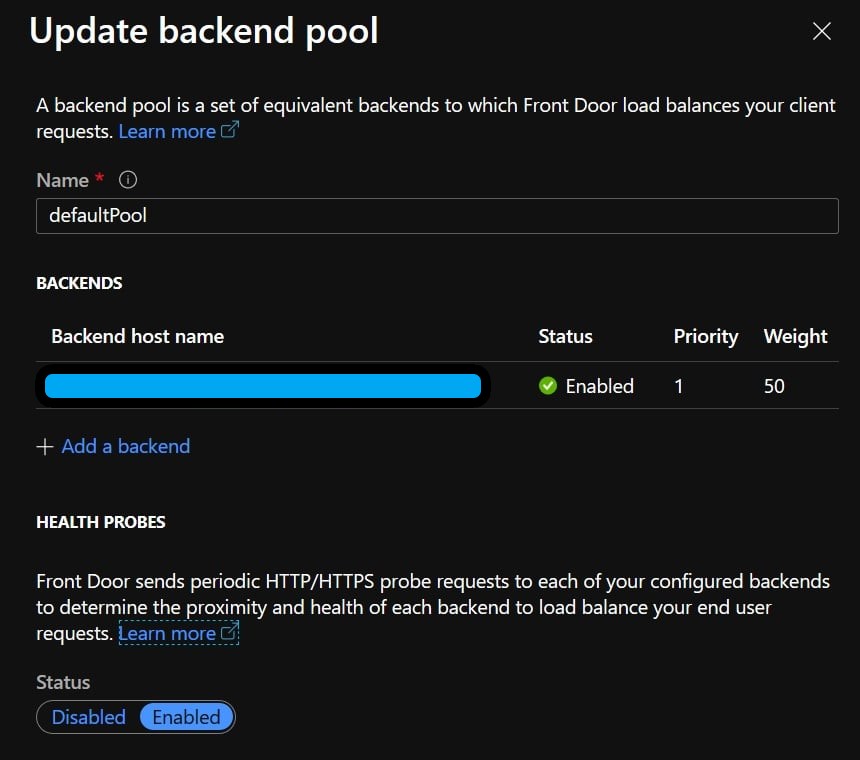Click the Weight column header

click(795, 337)
